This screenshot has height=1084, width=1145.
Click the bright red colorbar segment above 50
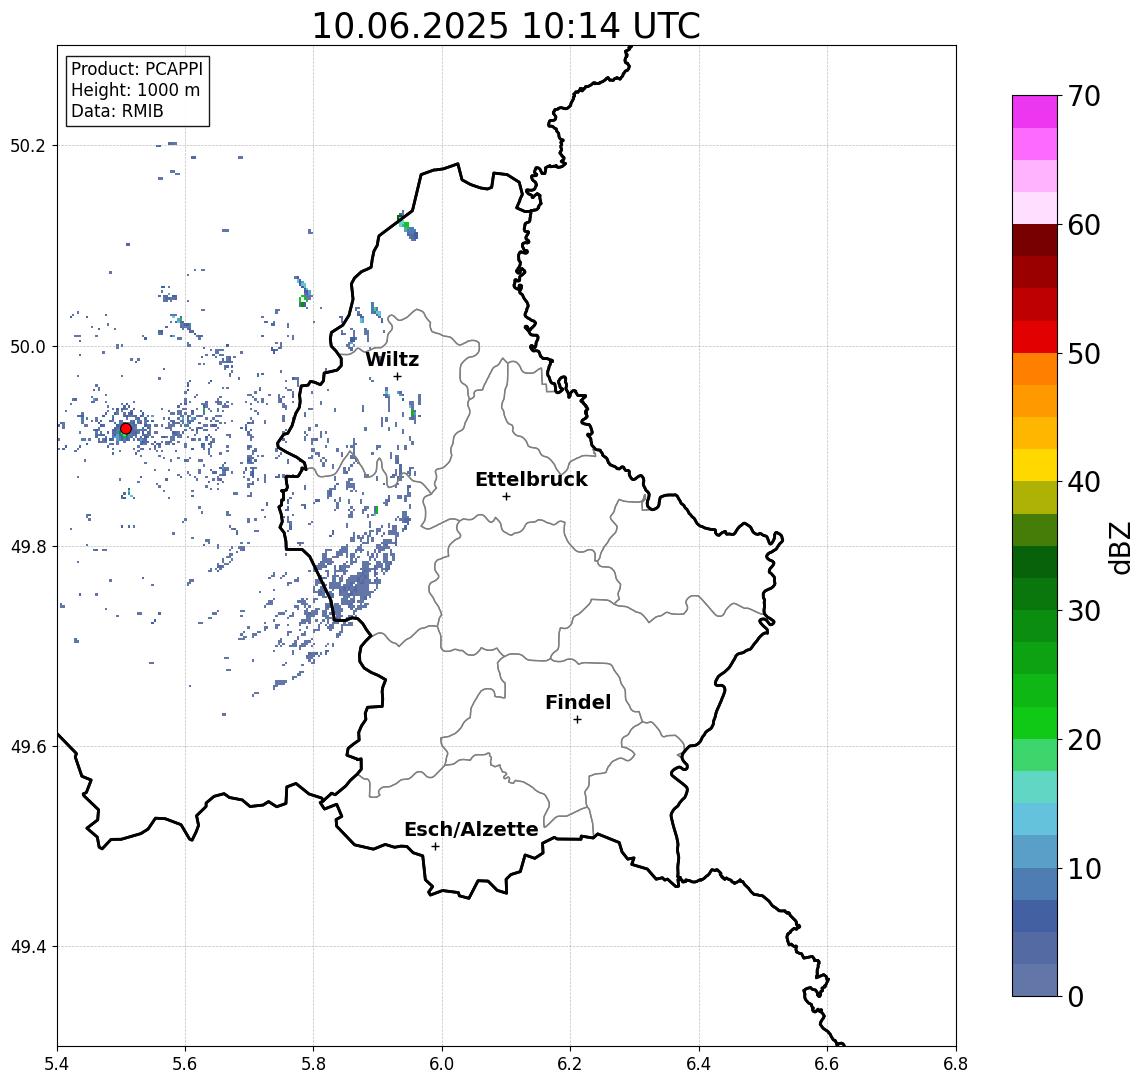tap(1035, 337)
